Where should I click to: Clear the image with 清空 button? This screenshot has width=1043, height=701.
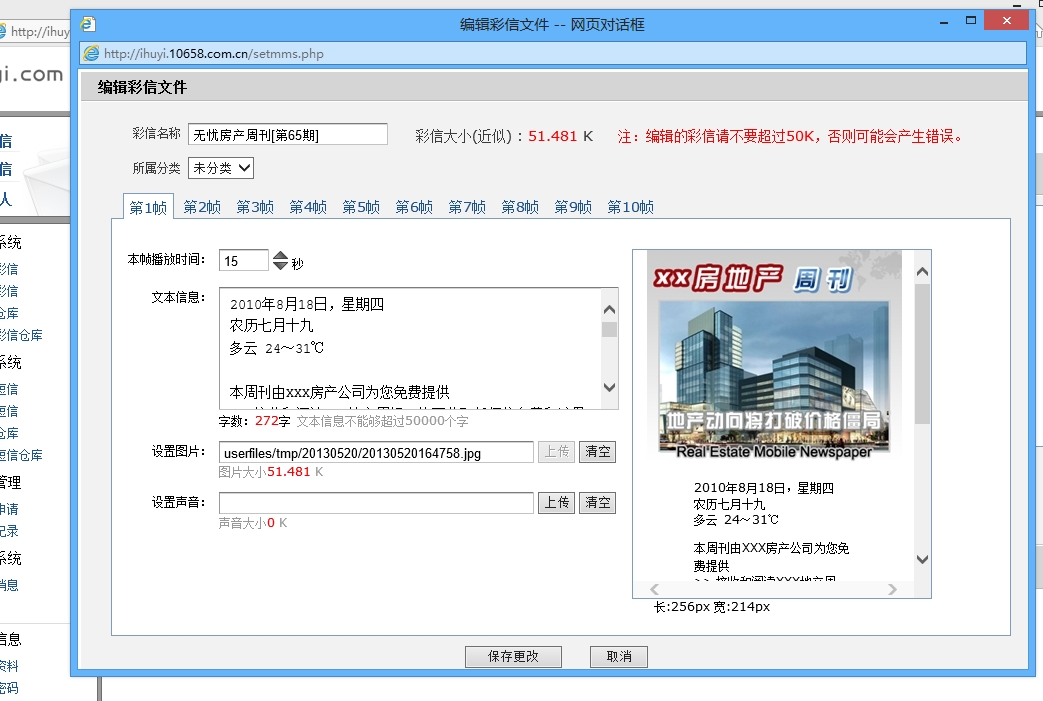tap(598, 452)
